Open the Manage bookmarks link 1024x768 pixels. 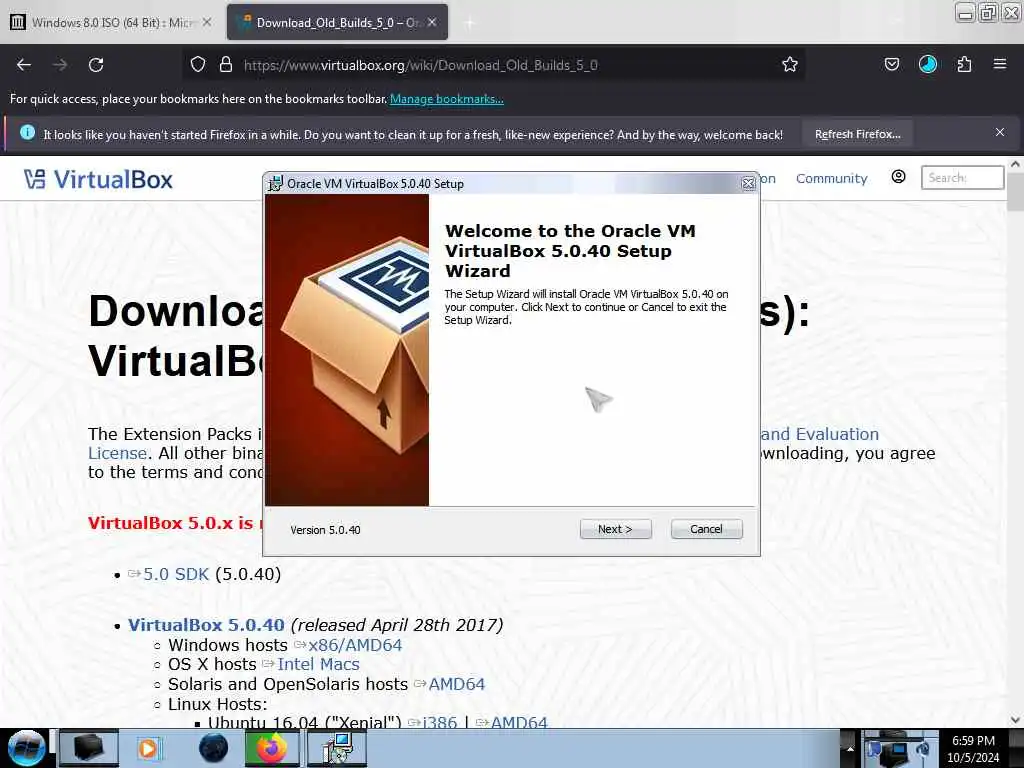[447, 99]
